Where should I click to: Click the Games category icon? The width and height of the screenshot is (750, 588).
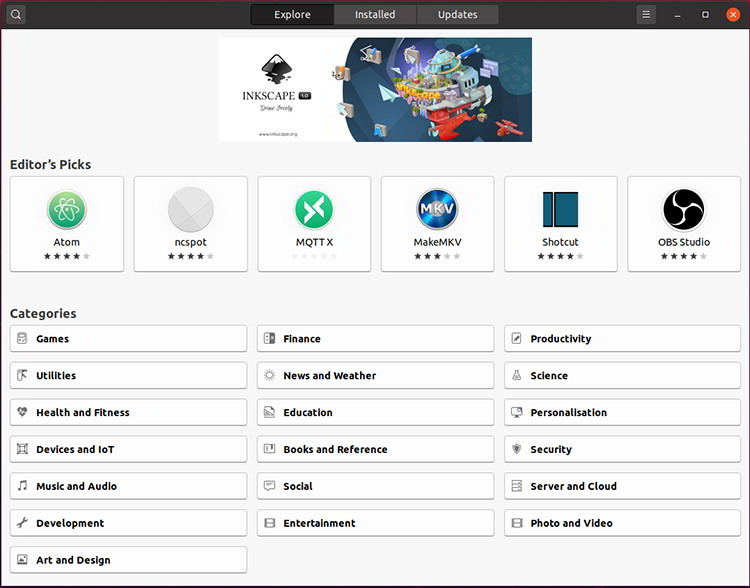click(x=22, y=338)
